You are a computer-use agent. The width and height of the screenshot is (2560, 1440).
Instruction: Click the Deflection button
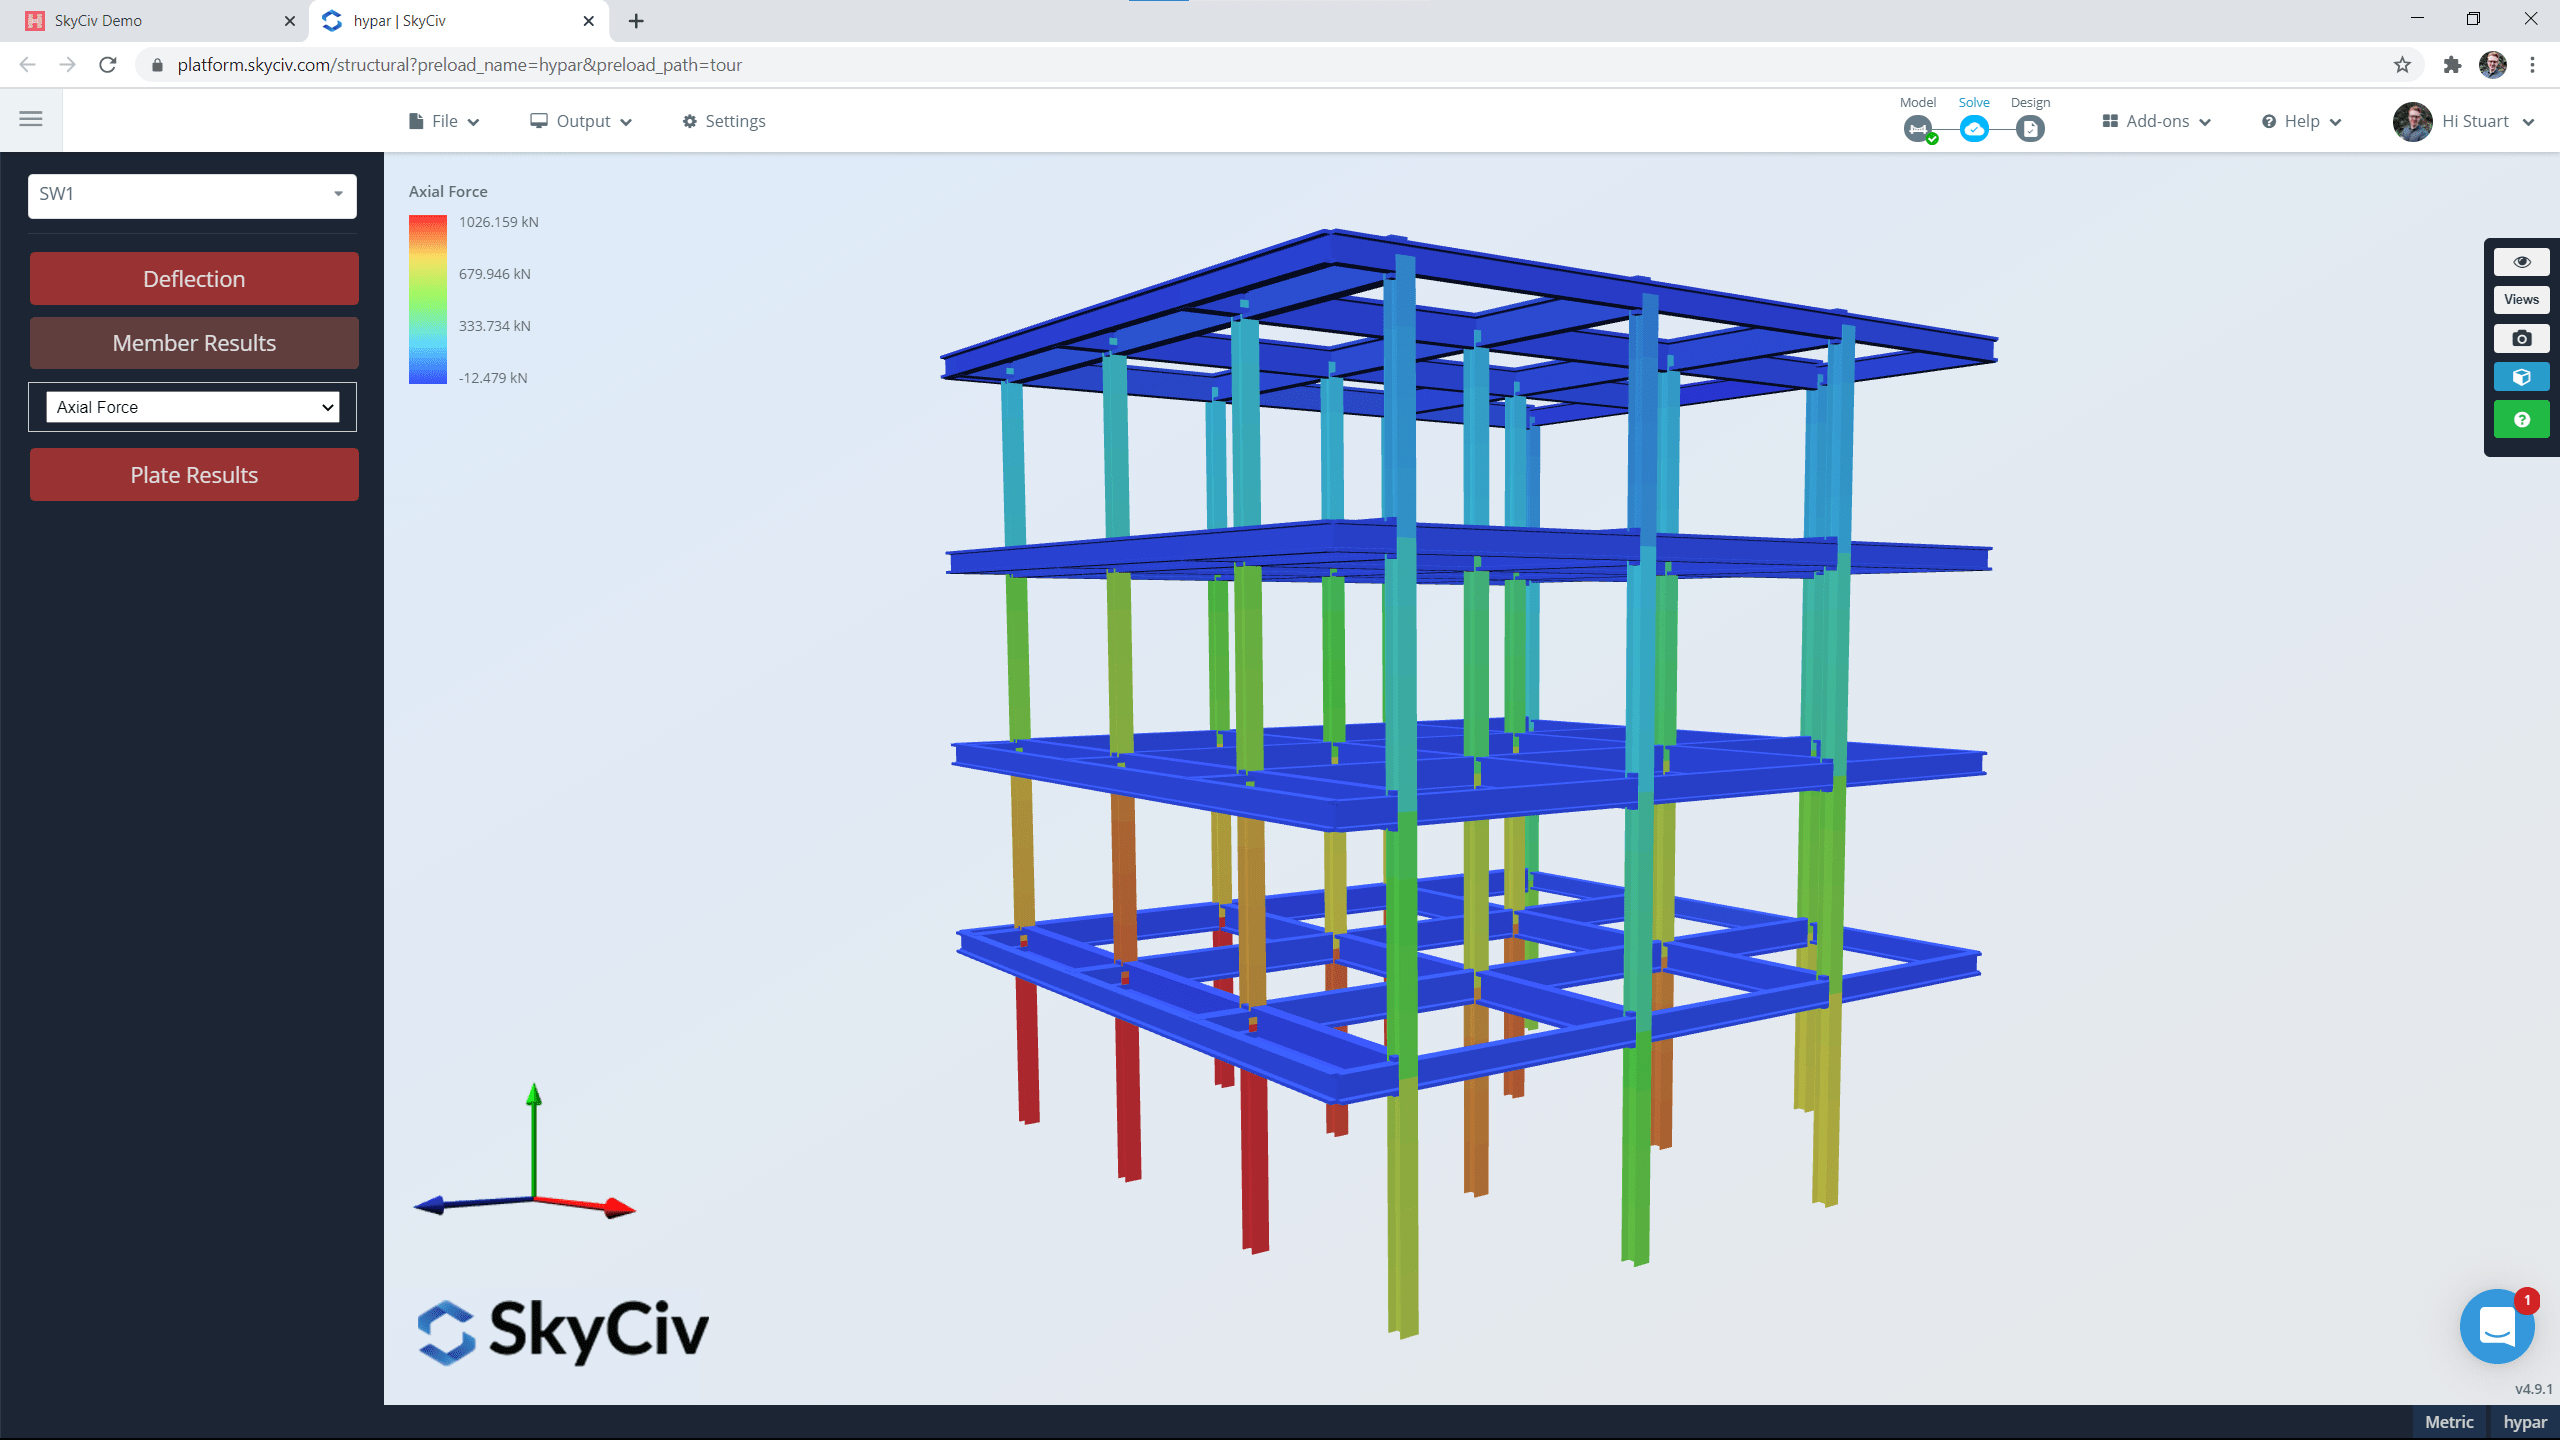[193, 278]
